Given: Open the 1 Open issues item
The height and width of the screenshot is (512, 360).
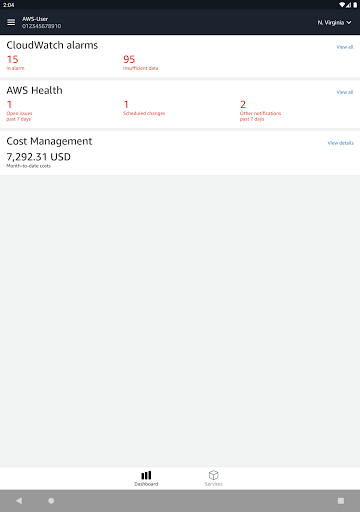Looking at the screenshot, I should click(19, 110).
